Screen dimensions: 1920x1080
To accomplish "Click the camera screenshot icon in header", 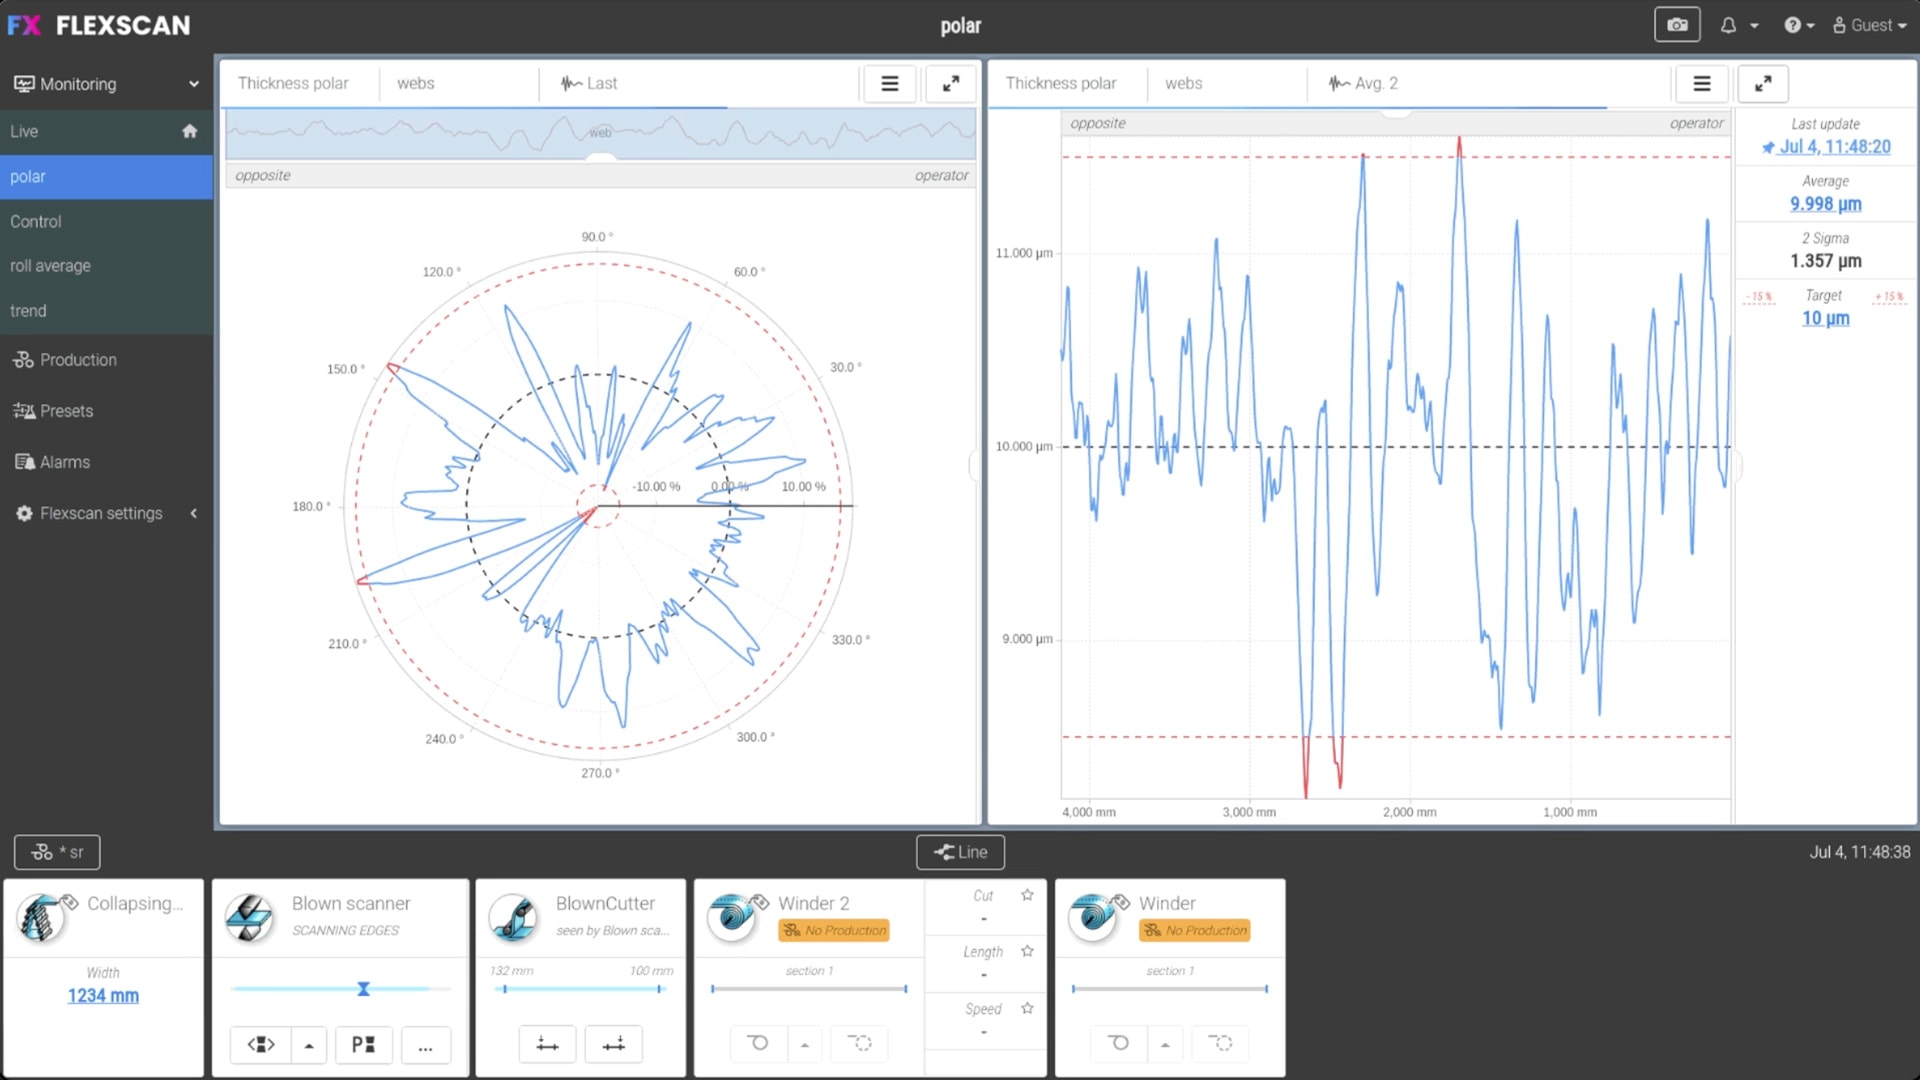I will tap(1677, 25).
